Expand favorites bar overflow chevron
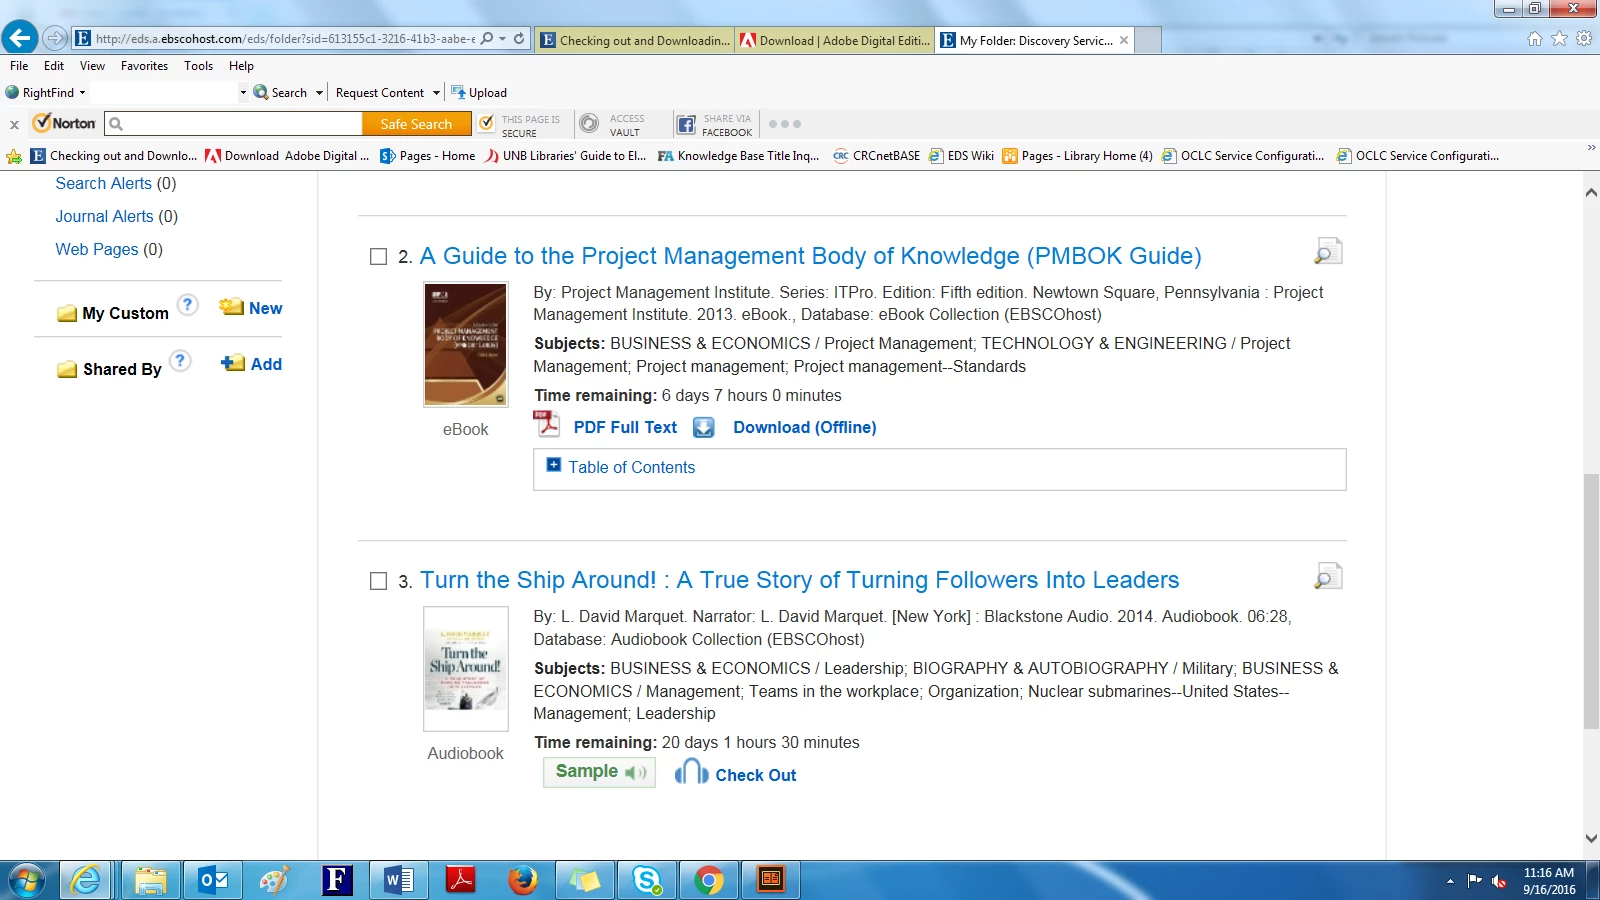Screen dimensions: 1600x900 [x=1590, y=148]
